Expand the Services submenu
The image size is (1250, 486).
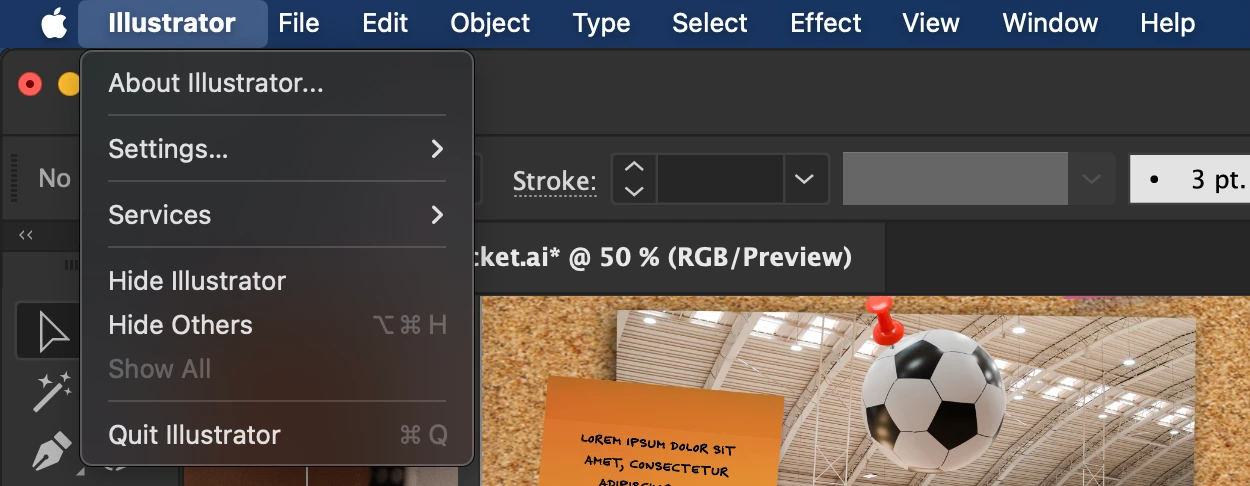pyautogui.click(x=277, y=215)
